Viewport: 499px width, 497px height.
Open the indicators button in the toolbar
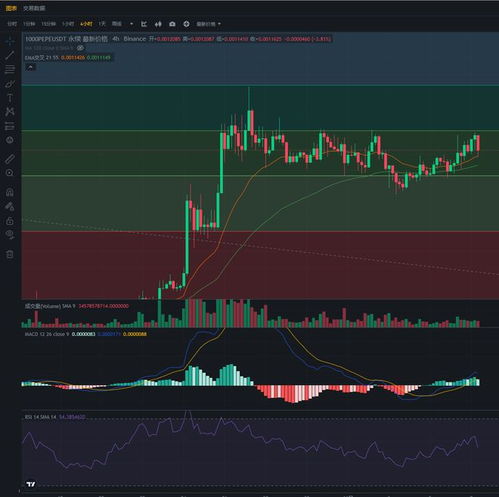pos(144,24)
